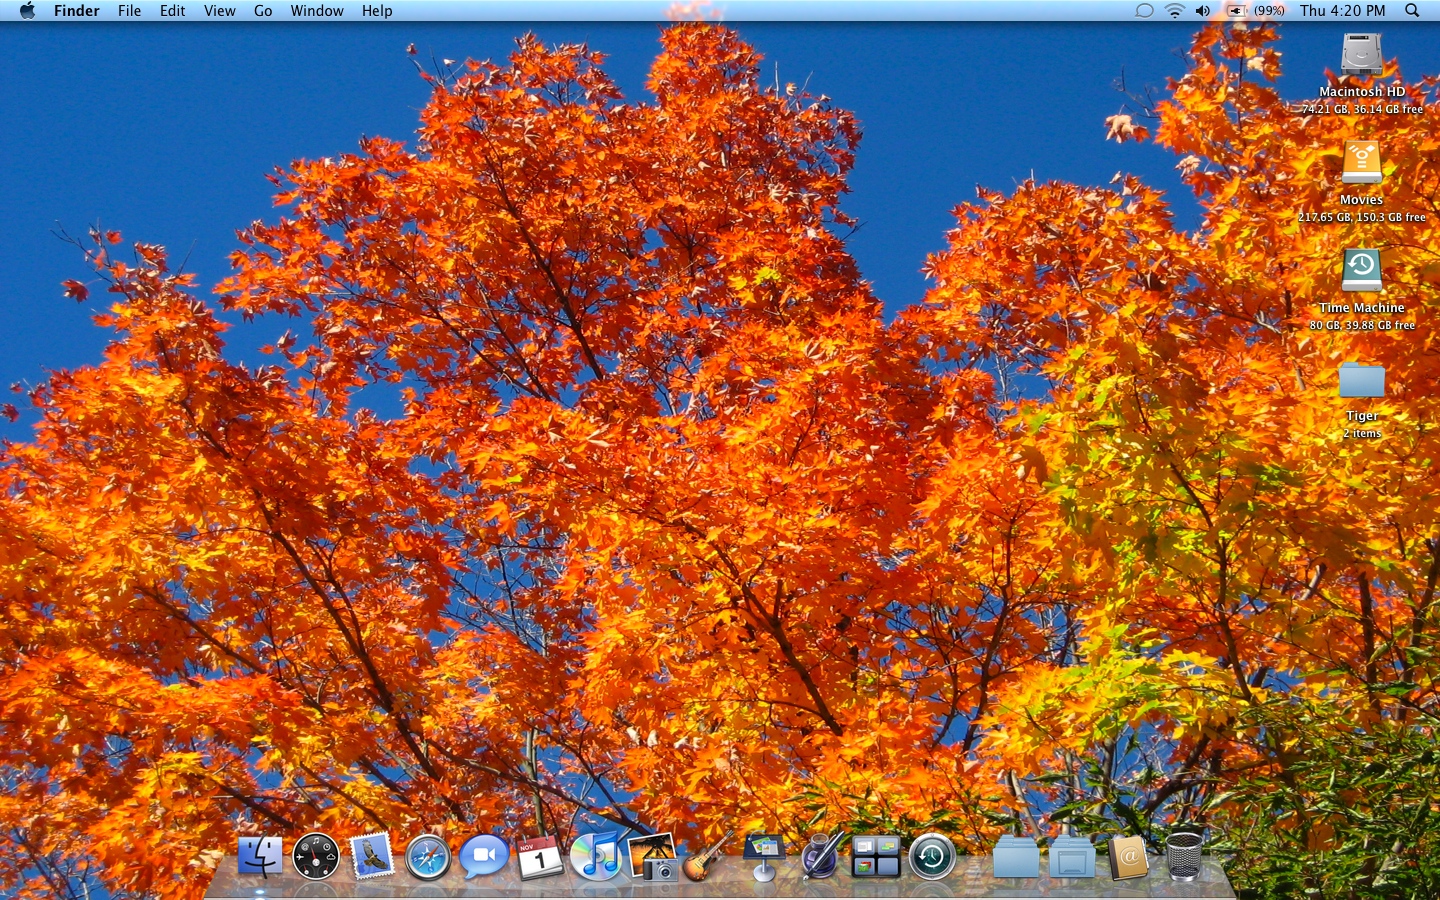The image size is (1440, 900).
Task: Open Spotlight search magnifier
Action: [x=1412, y=11]
